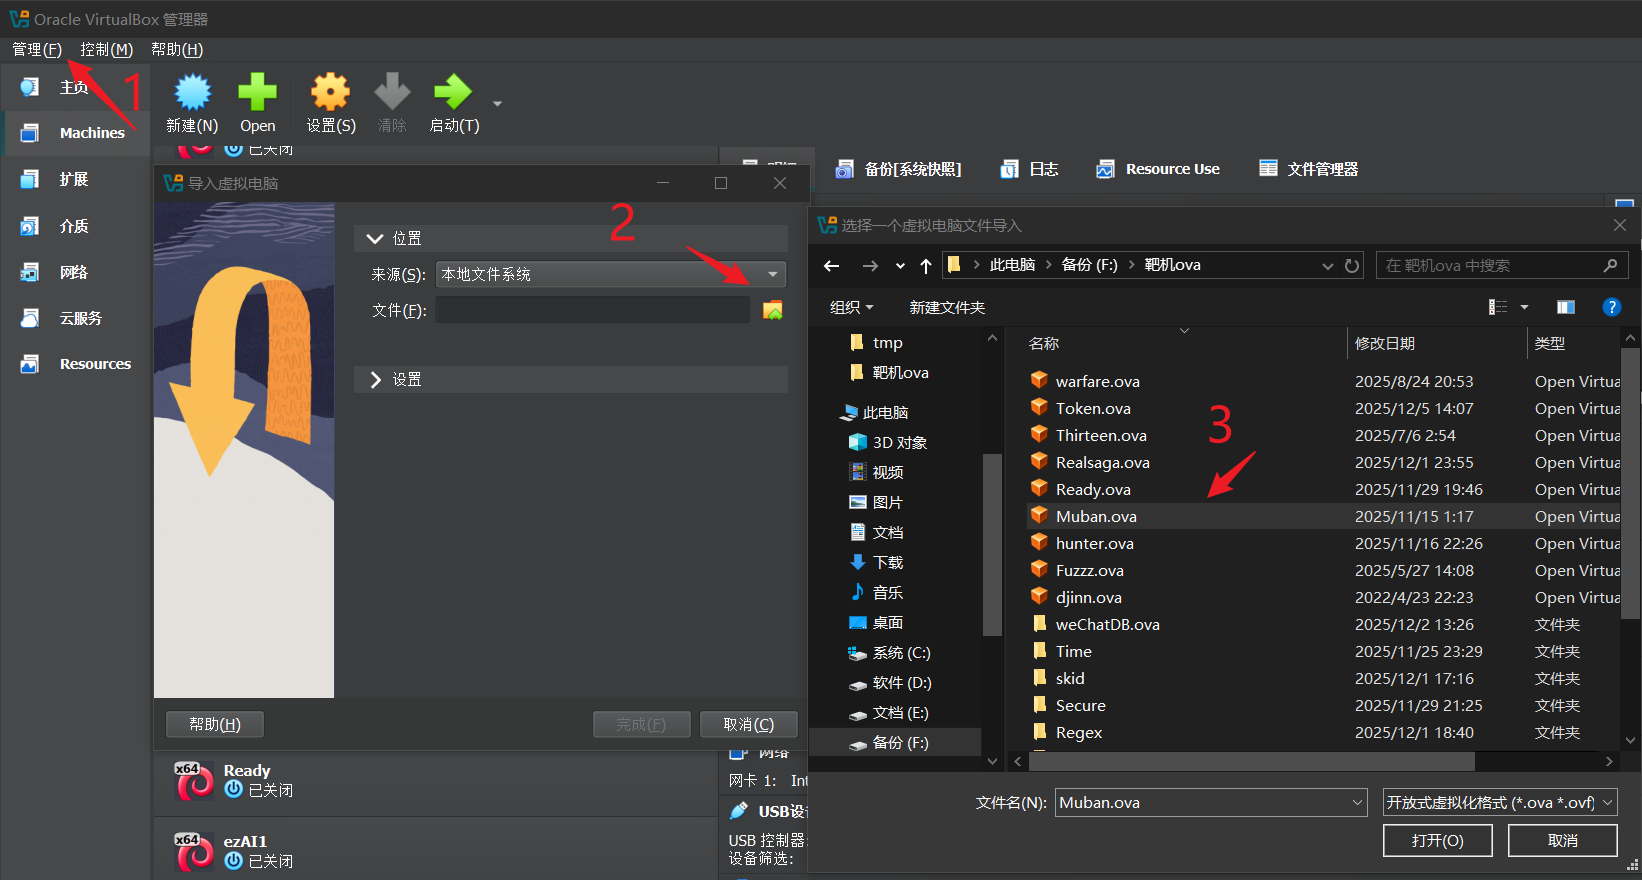Viewport: 1642px width, 880px height.
Task: Click the New (新建) machine icon
Action: click(192, 93)
